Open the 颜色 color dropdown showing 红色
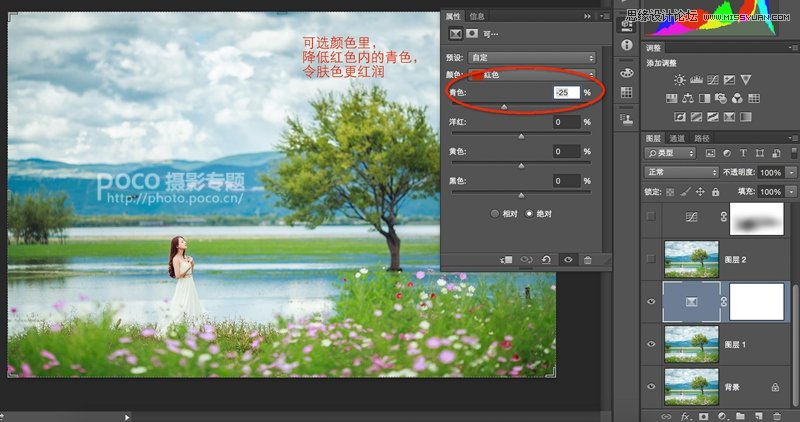The width and height of the screenshot is (800, 422). coord(532,75)
